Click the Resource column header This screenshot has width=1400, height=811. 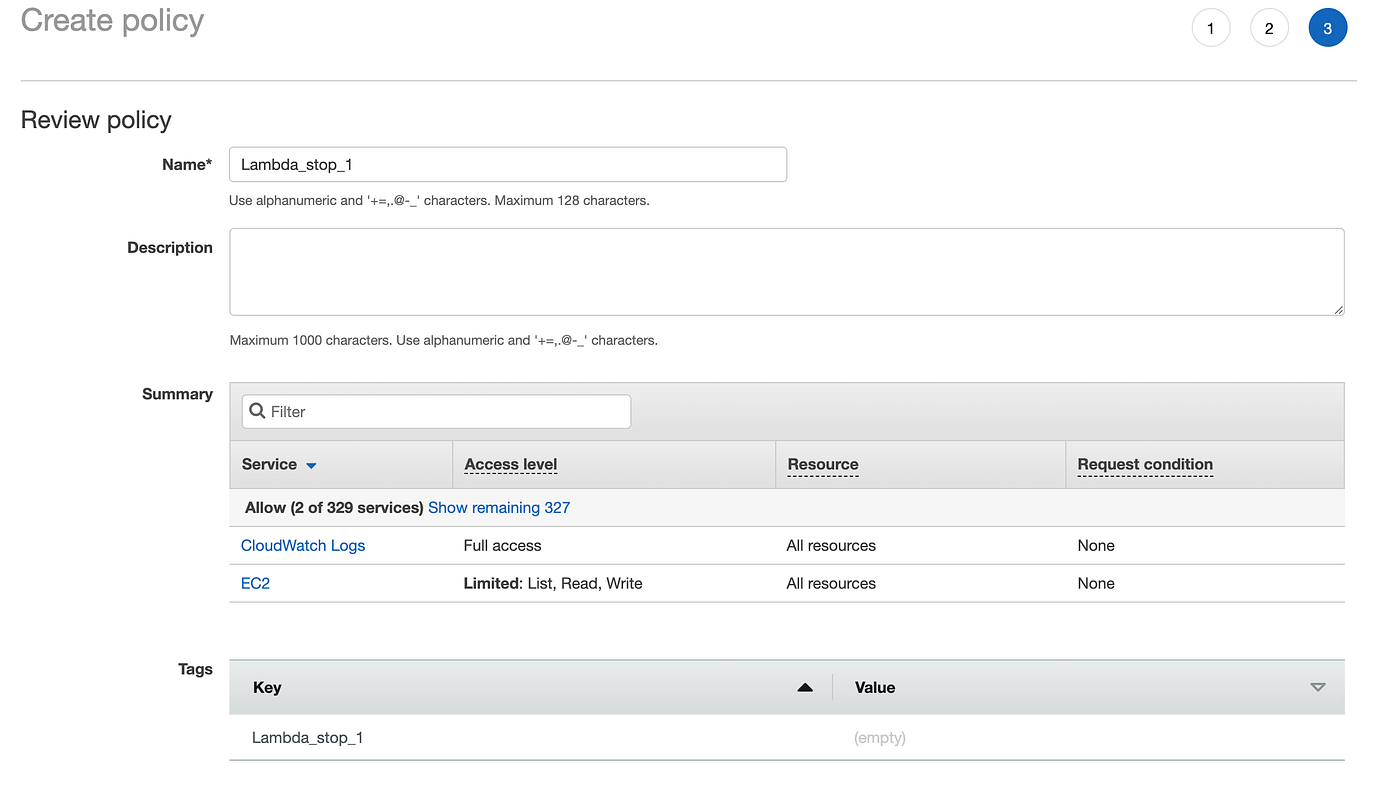coord(823,464)
